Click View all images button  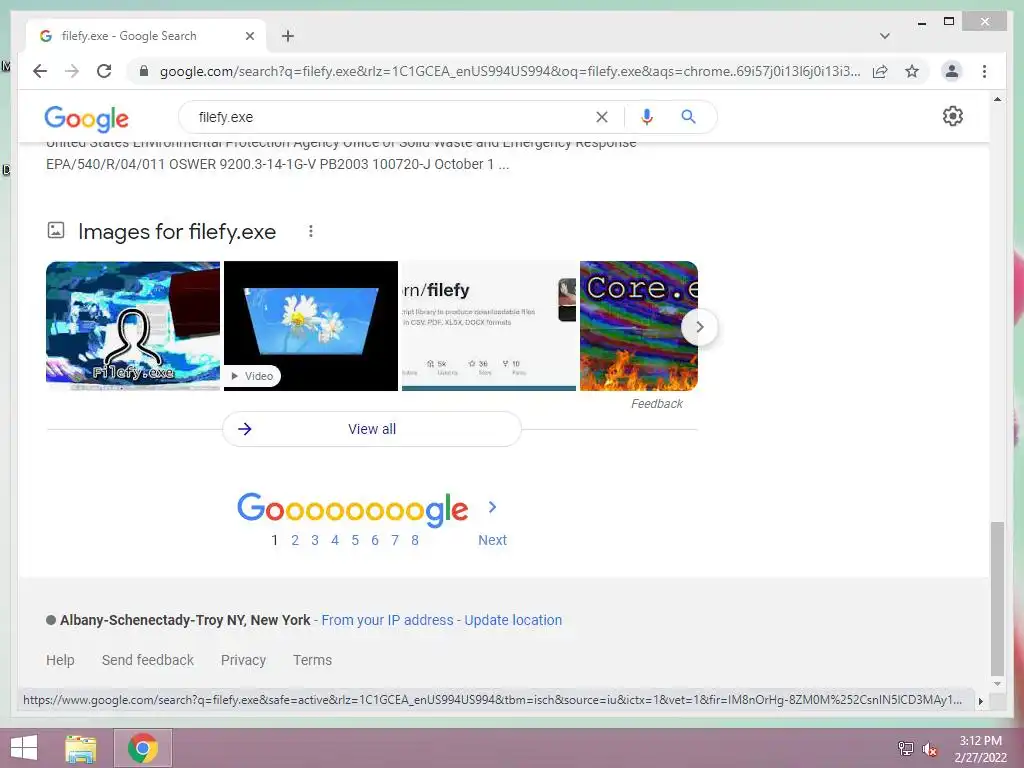[372, 429]
